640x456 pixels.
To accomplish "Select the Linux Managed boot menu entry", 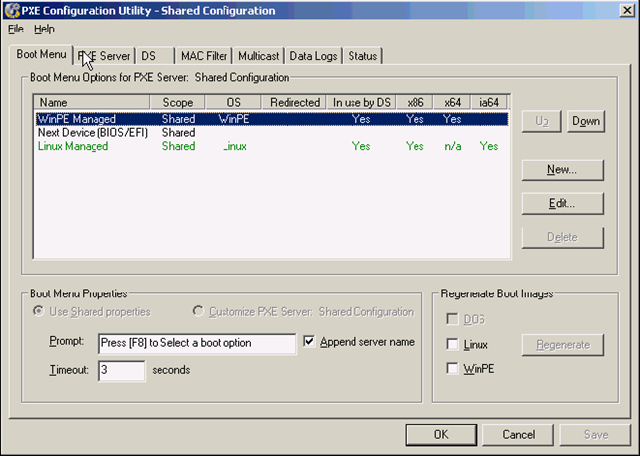I will click(73, 146).
